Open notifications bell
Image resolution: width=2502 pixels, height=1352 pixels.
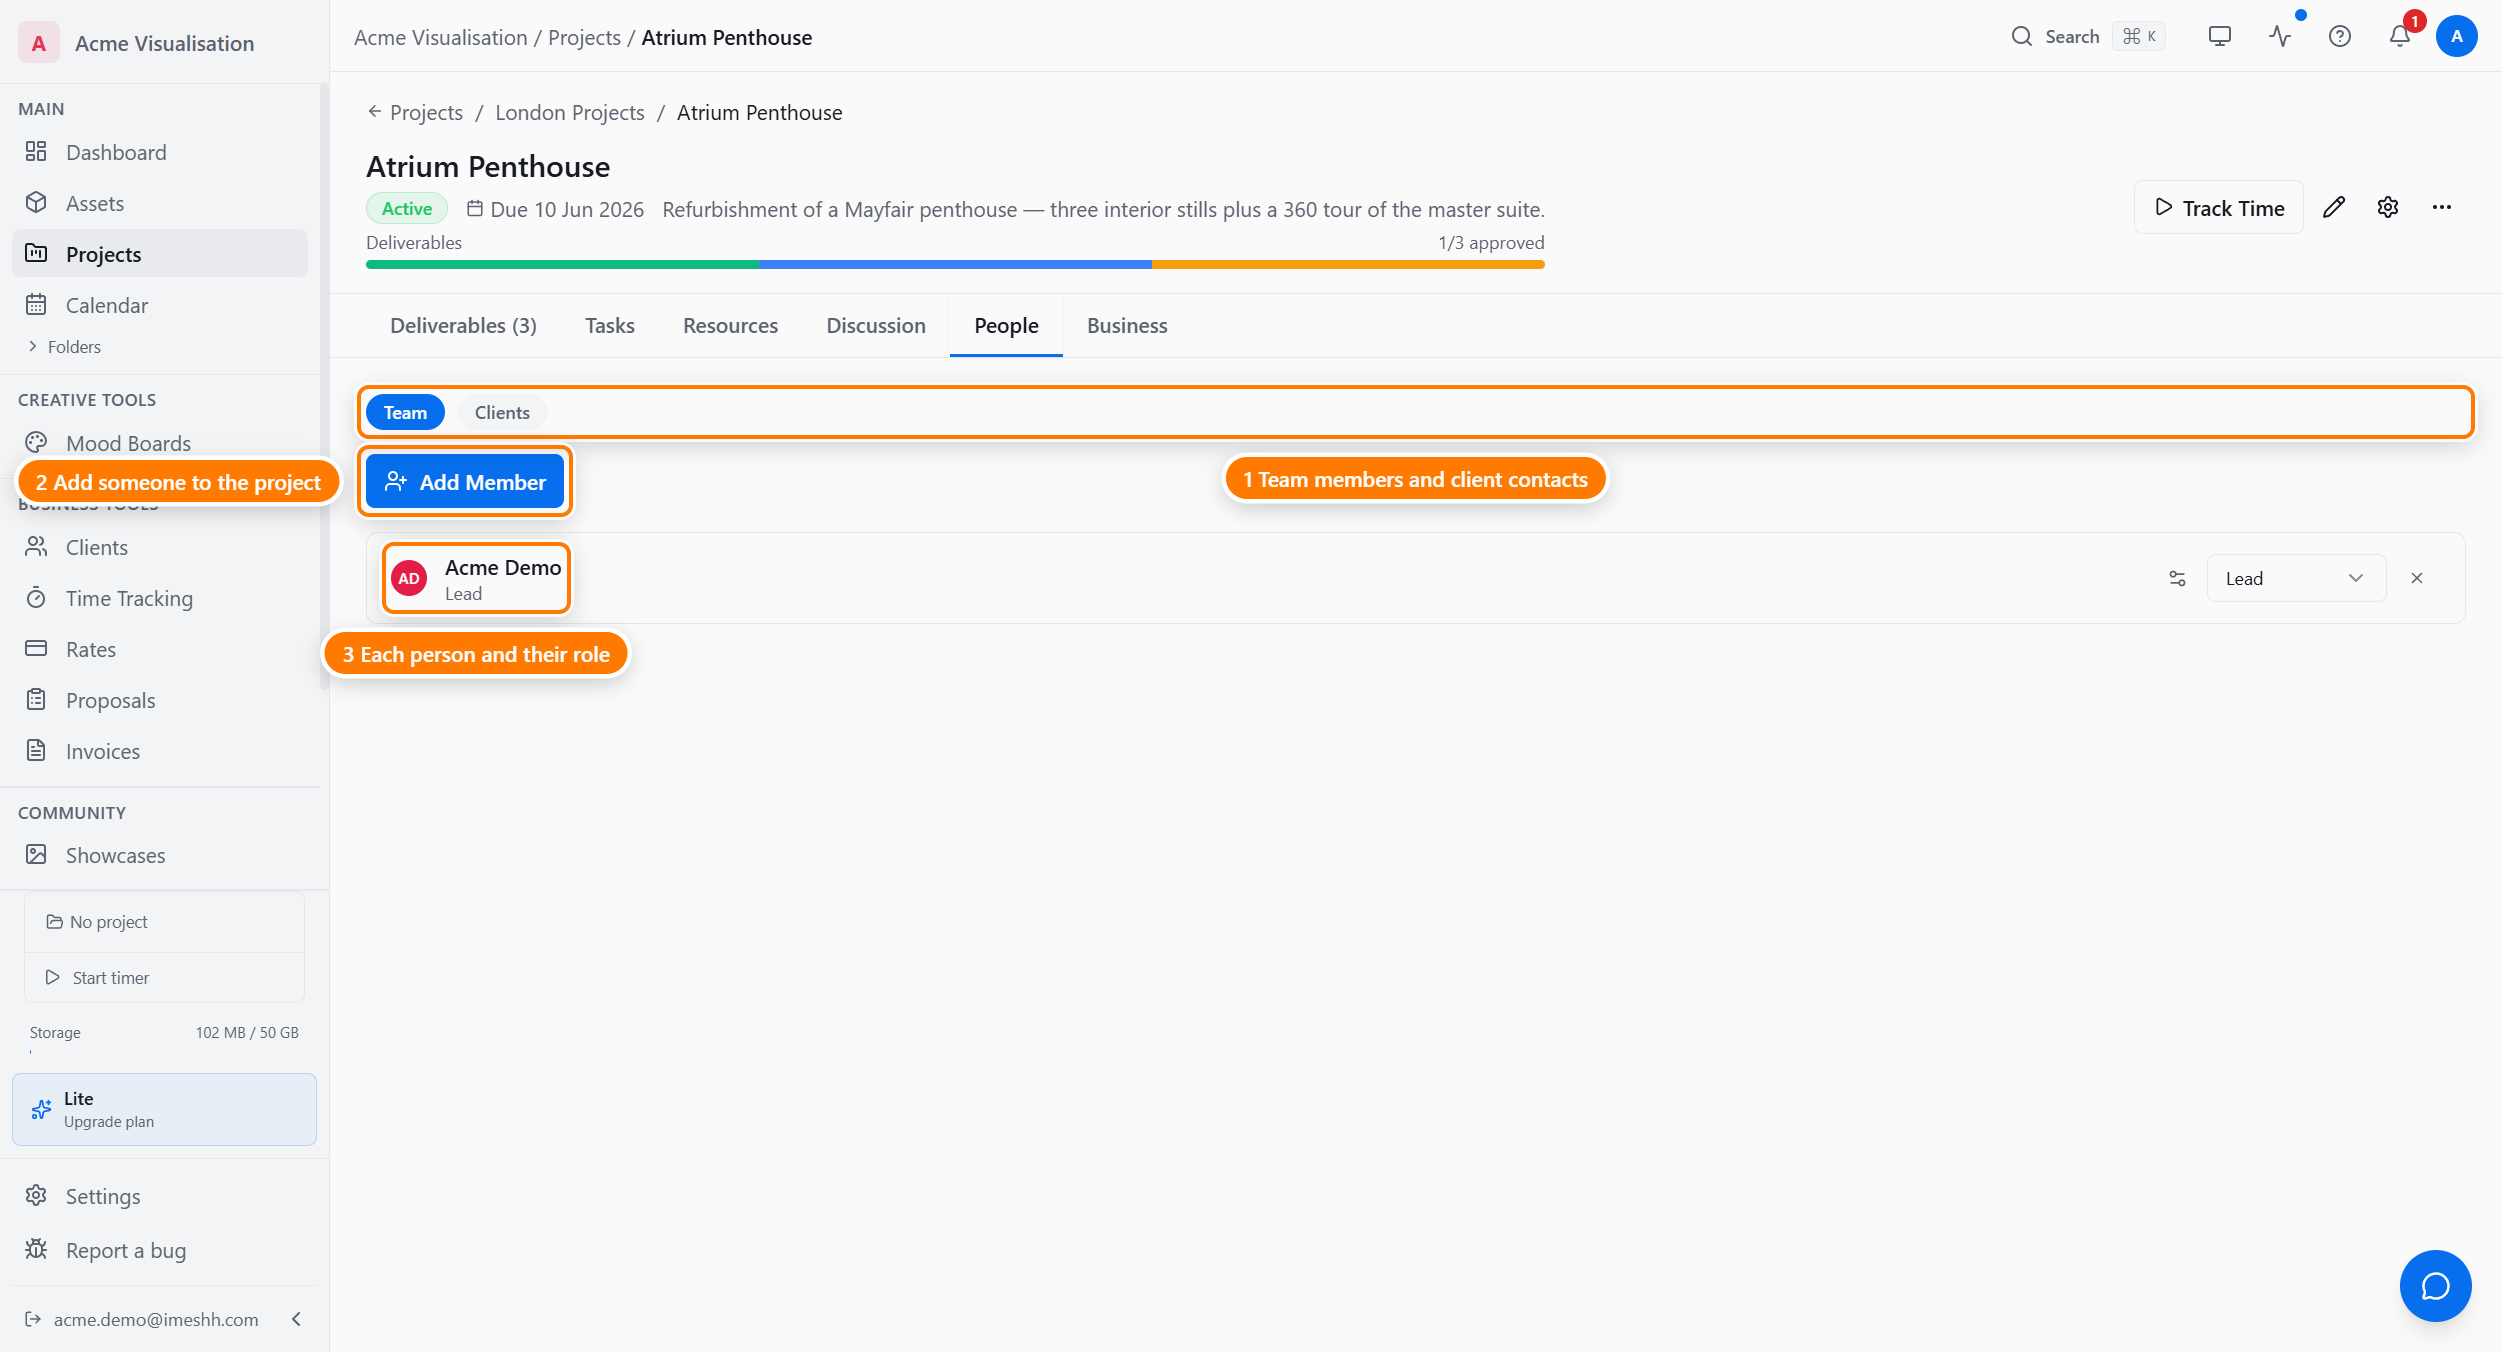2400,37
